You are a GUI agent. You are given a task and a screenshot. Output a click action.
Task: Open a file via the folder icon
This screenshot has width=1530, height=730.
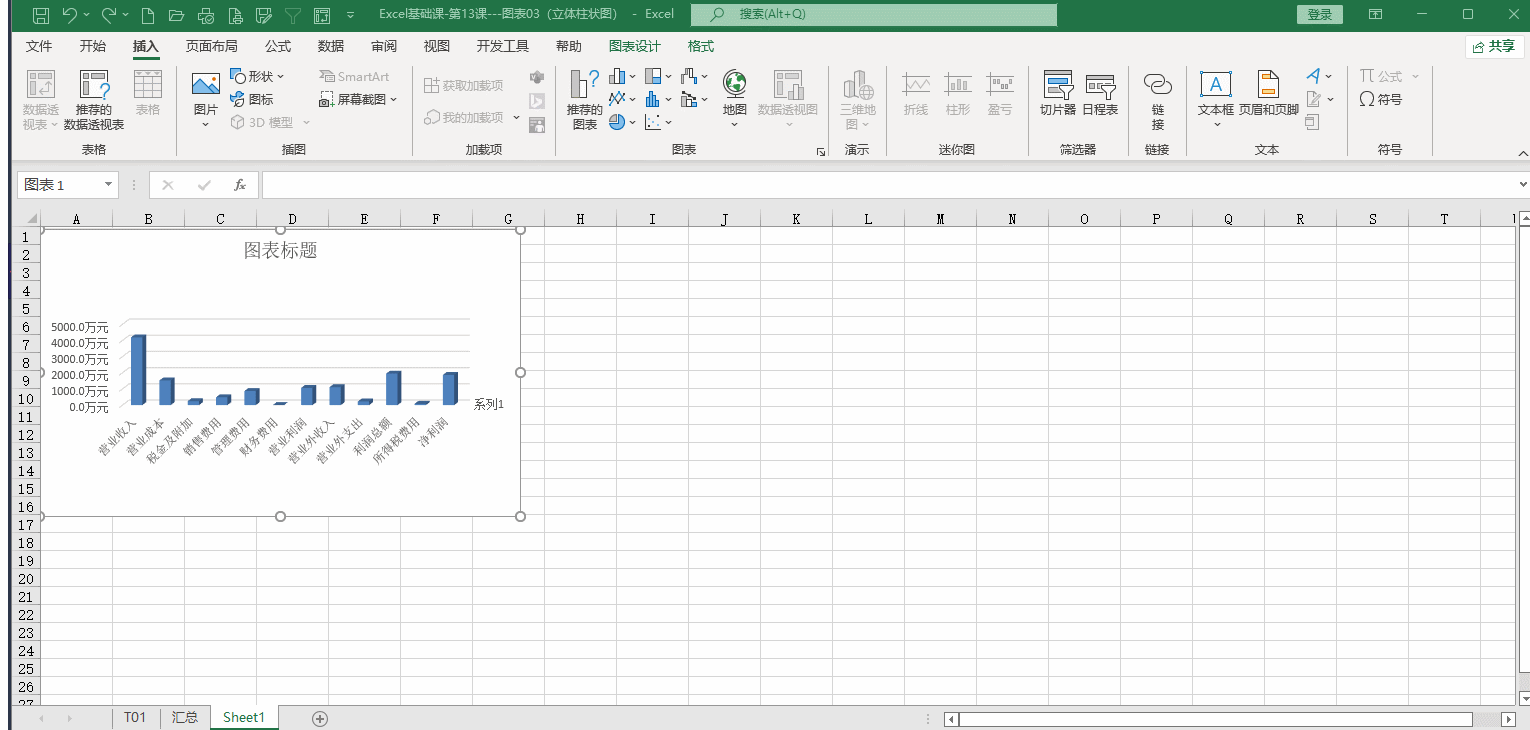click(176, 15)
